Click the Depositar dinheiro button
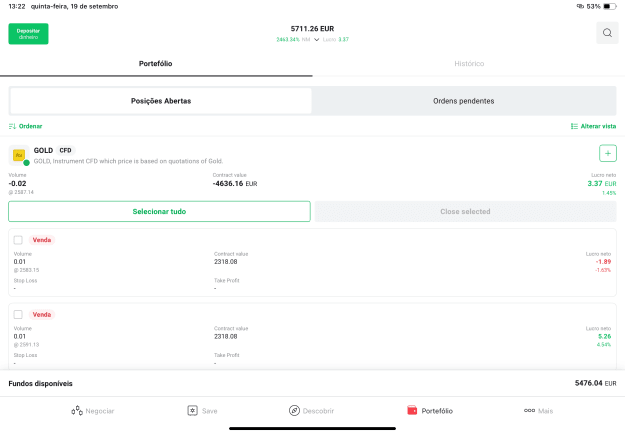The width and height of the screenshot is (625, 434). [x=28, y=33]
